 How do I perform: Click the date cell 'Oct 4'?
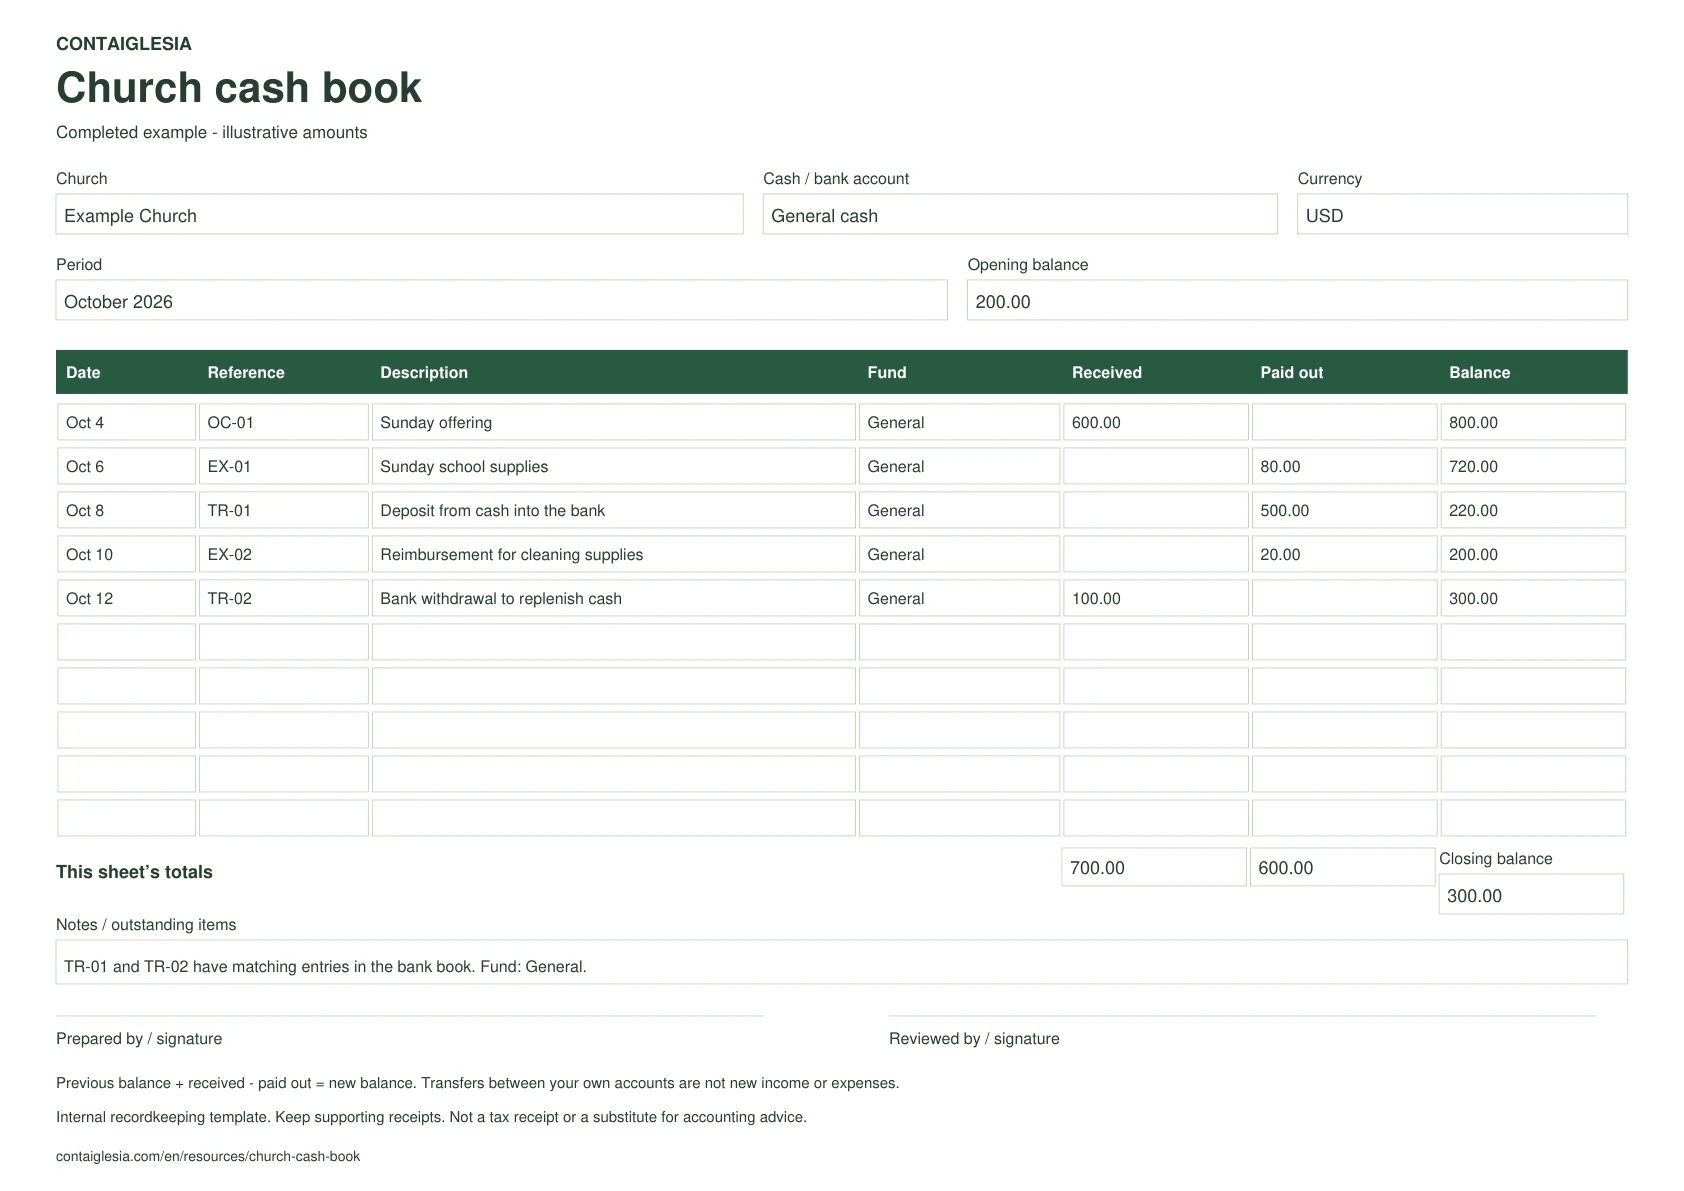point(127,423)
